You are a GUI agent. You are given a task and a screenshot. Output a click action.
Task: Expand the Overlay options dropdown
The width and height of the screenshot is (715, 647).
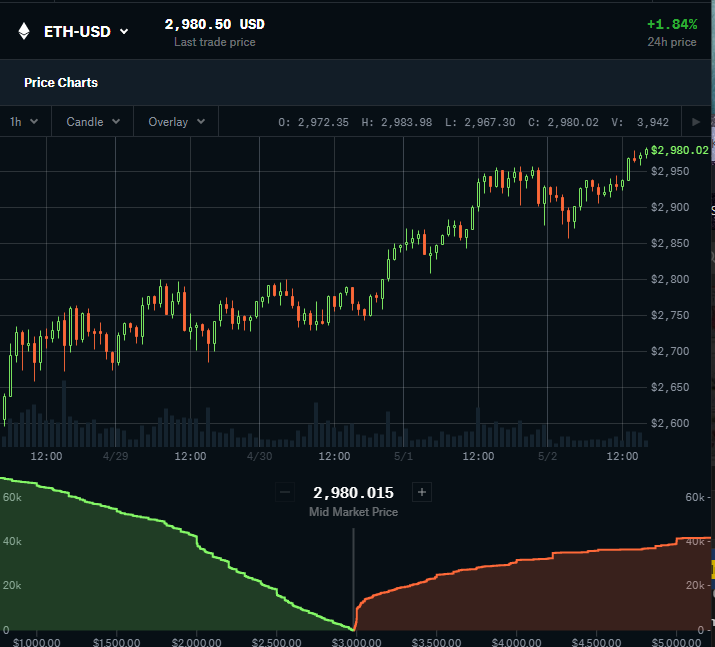(x=176, y=122)
